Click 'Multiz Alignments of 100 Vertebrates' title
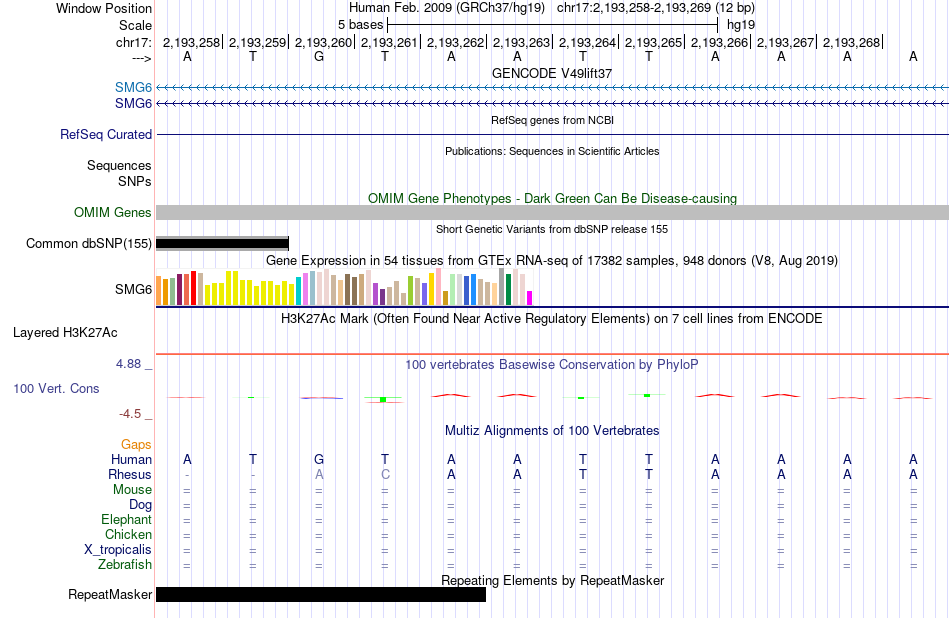950x618 pixels. tap(552, 431)
